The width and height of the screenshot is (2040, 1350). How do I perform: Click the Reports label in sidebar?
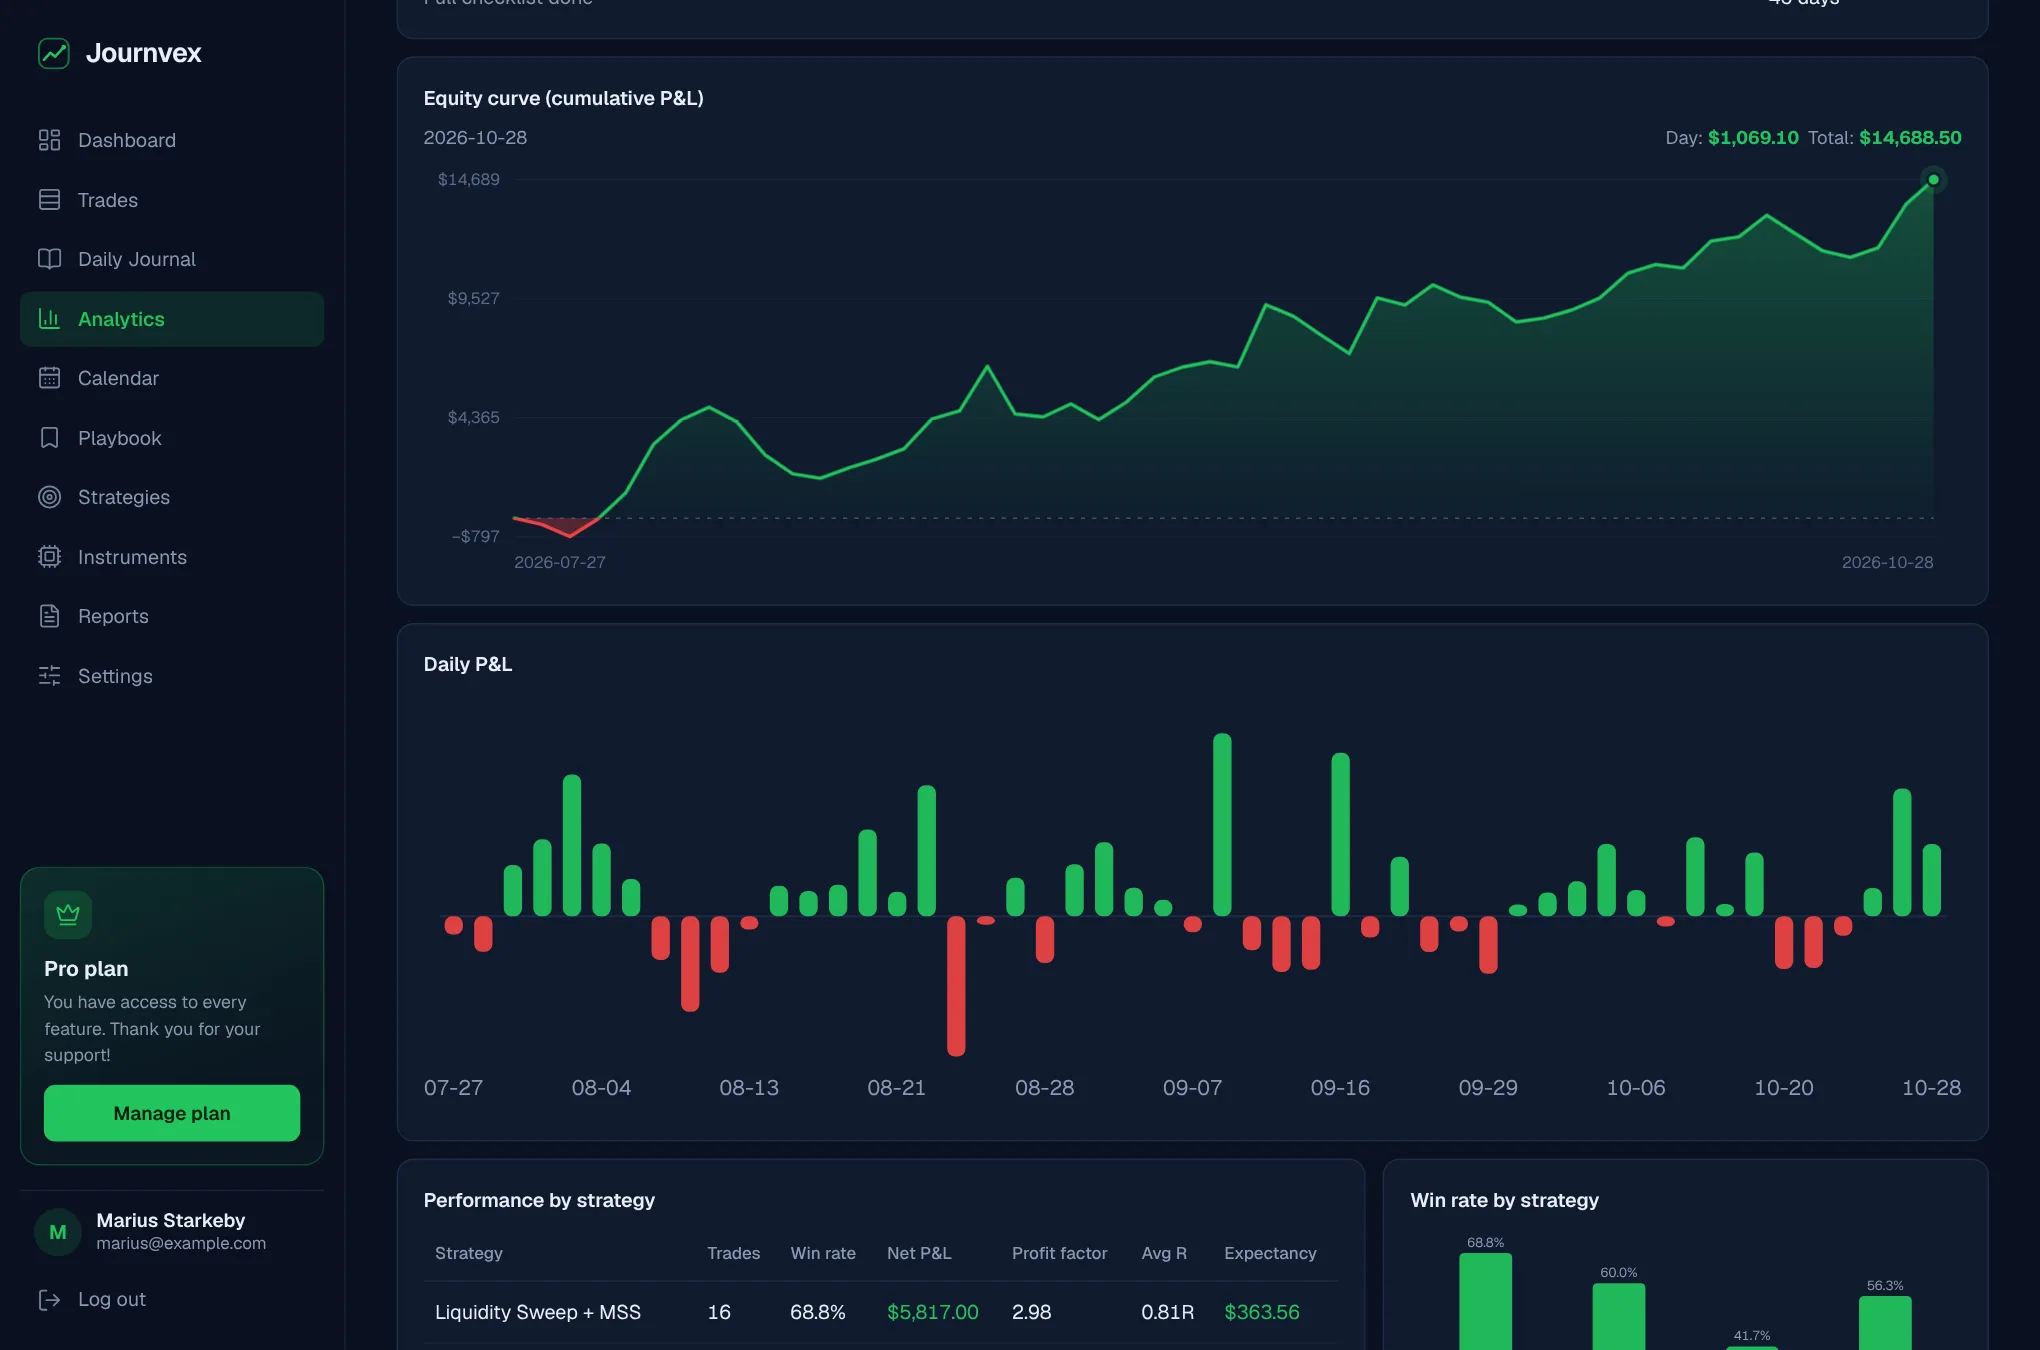pos(113,616)
